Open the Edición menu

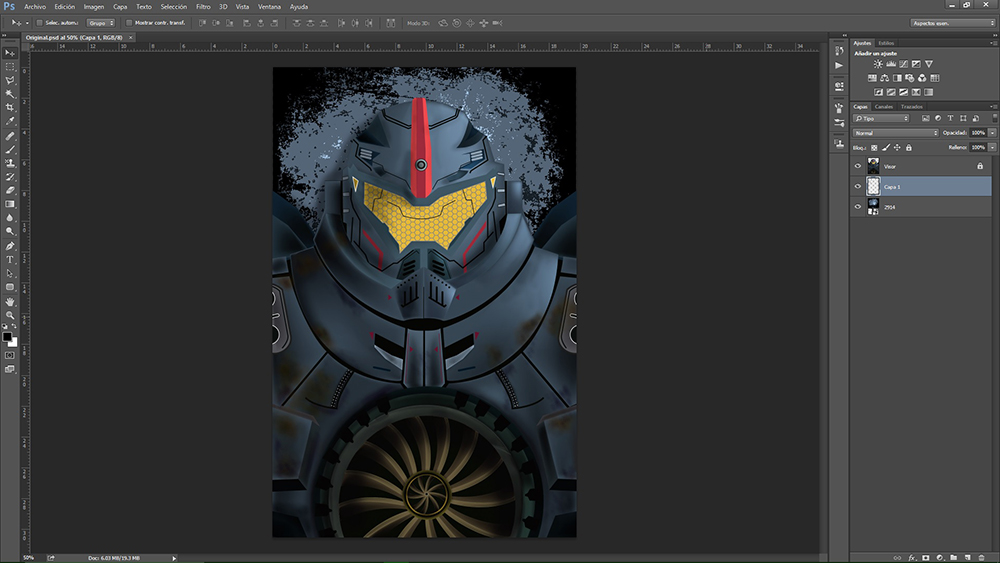(64, 6)
